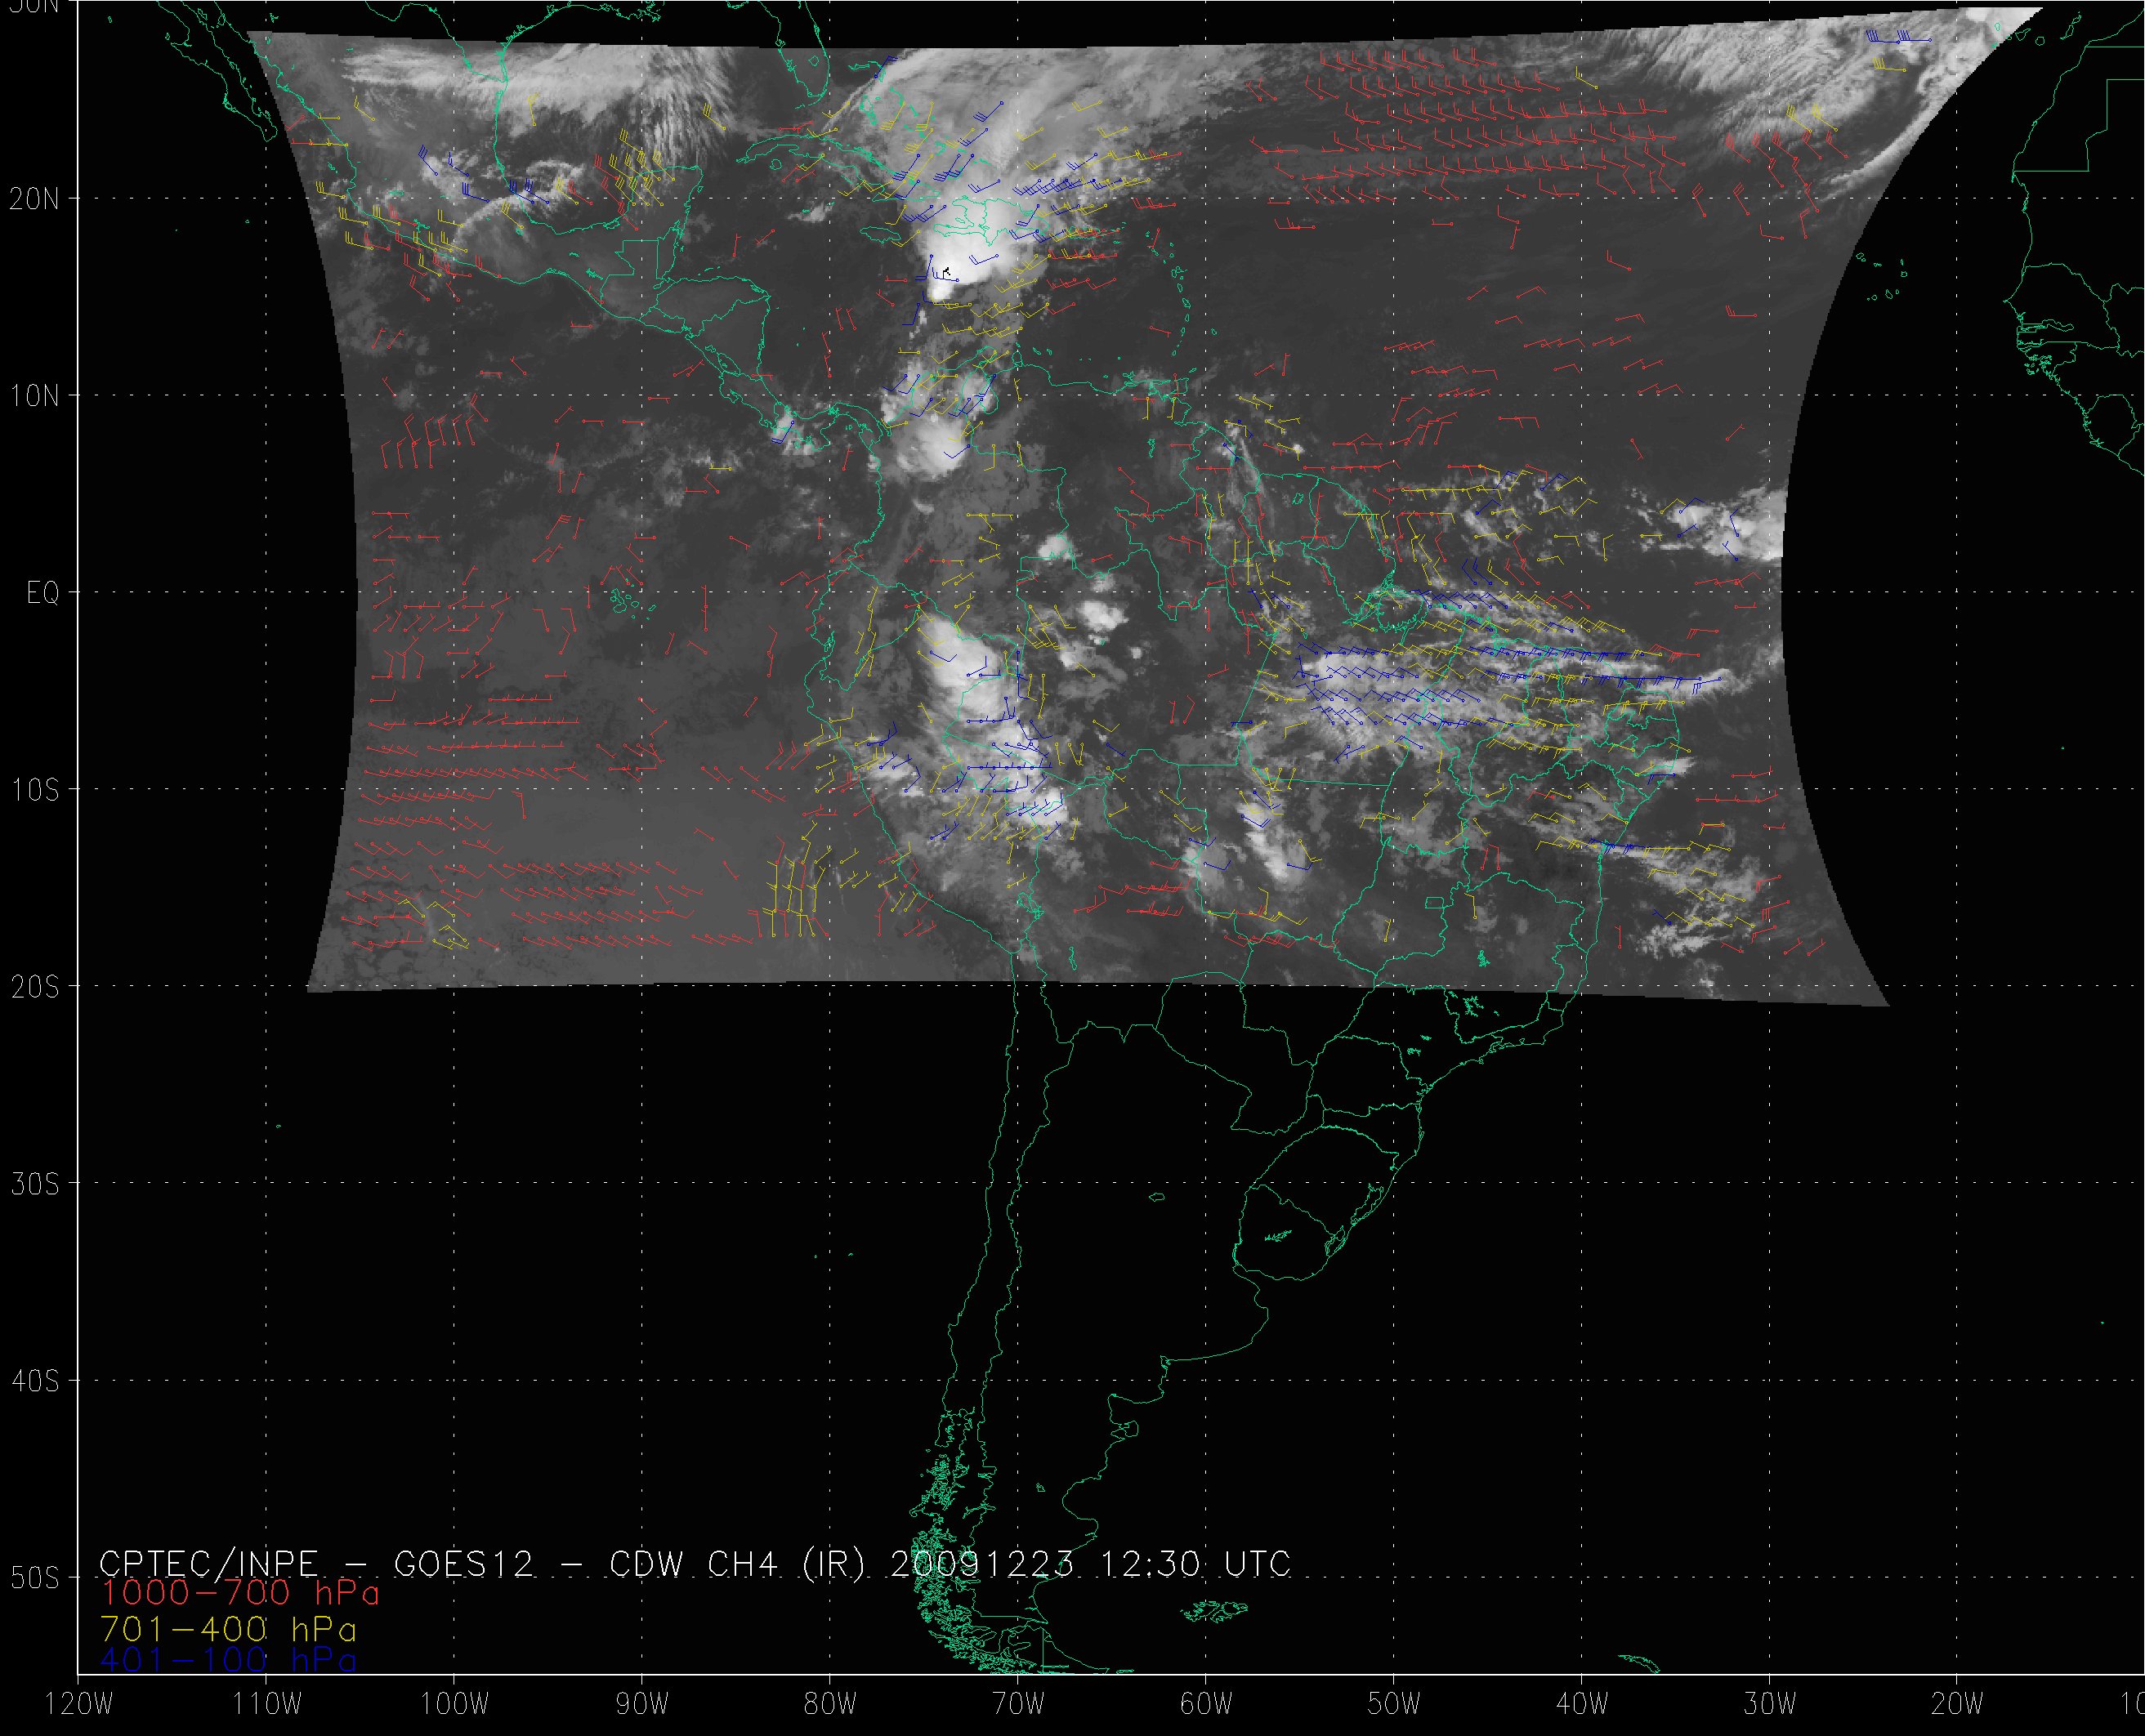The width and height of the screenshot is (2145, 1736).
Task: Click the EQ equator latitude label
Action: [x=44, y=593]
